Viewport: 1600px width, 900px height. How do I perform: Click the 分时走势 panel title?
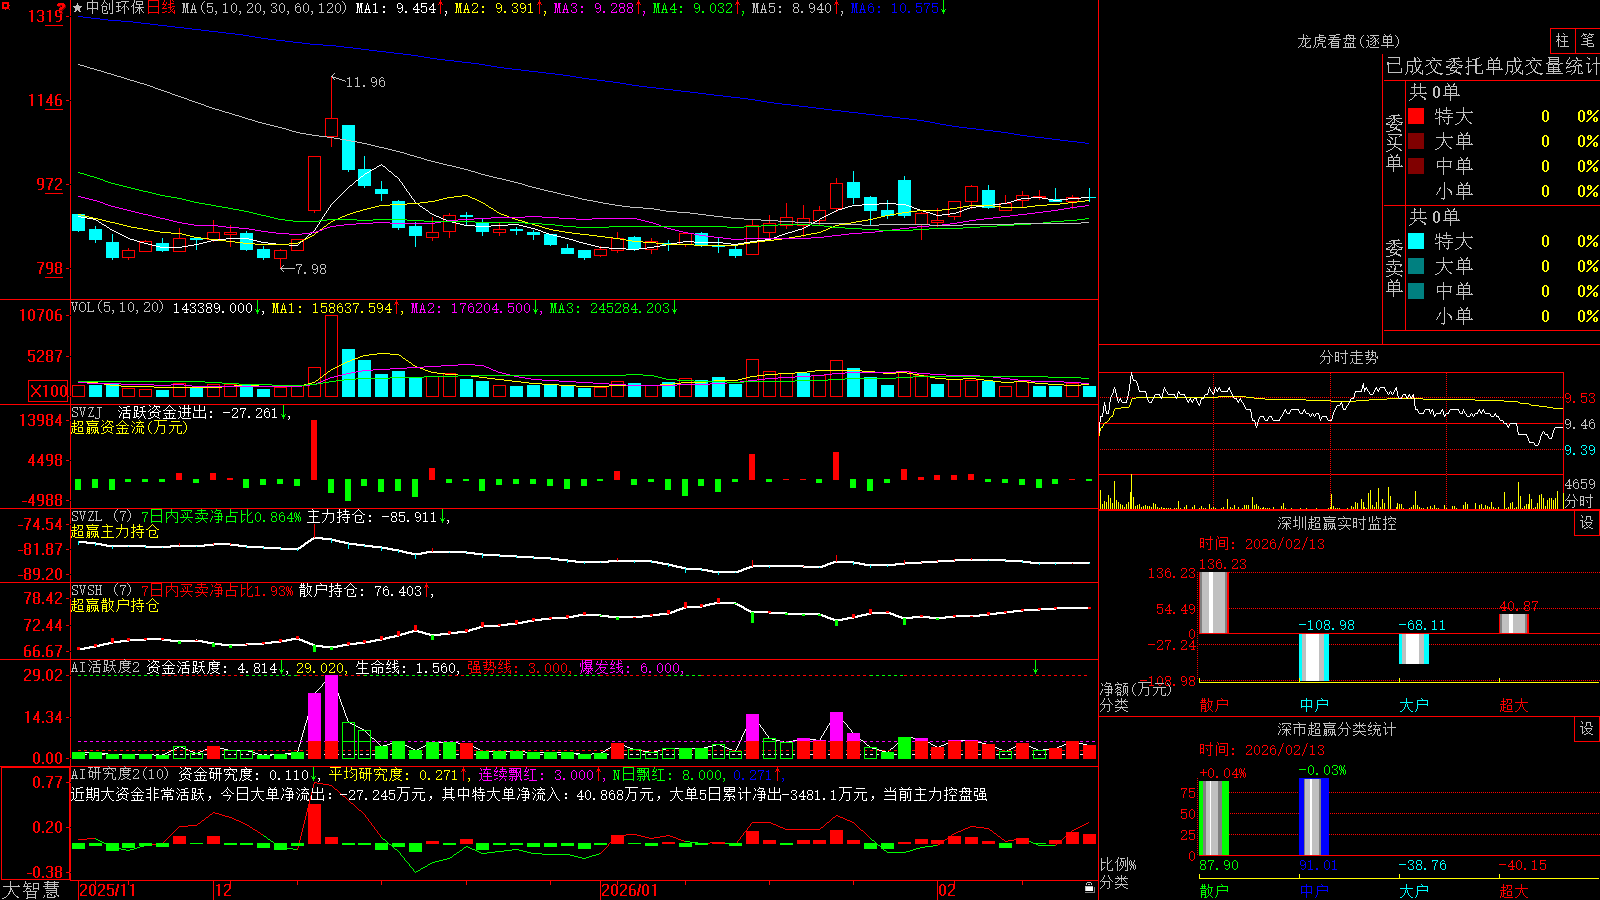pyautogui.click(x=1349, y=357)
